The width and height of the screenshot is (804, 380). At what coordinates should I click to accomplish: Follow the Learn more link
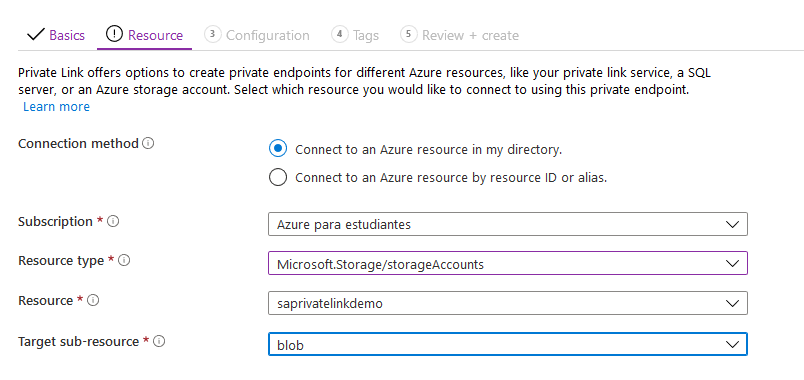[56, 107]
